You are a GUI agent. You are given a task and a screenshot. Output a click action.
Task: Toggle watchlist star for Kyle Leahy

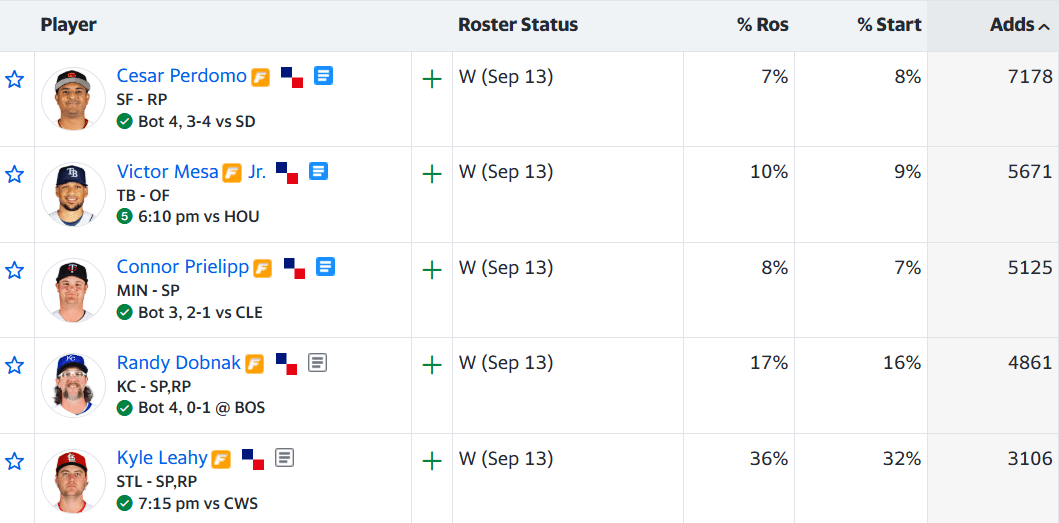click(x=14, y=462)
